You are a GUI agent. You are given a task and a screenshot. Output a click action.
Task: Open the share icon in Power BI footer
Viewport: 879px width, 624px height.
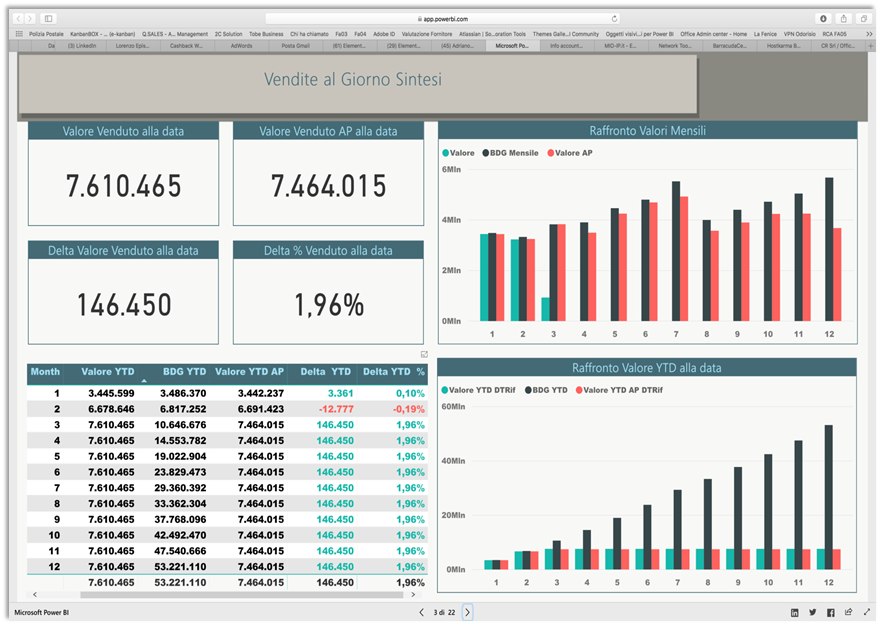pyautogui.click(x=849, y=612)
